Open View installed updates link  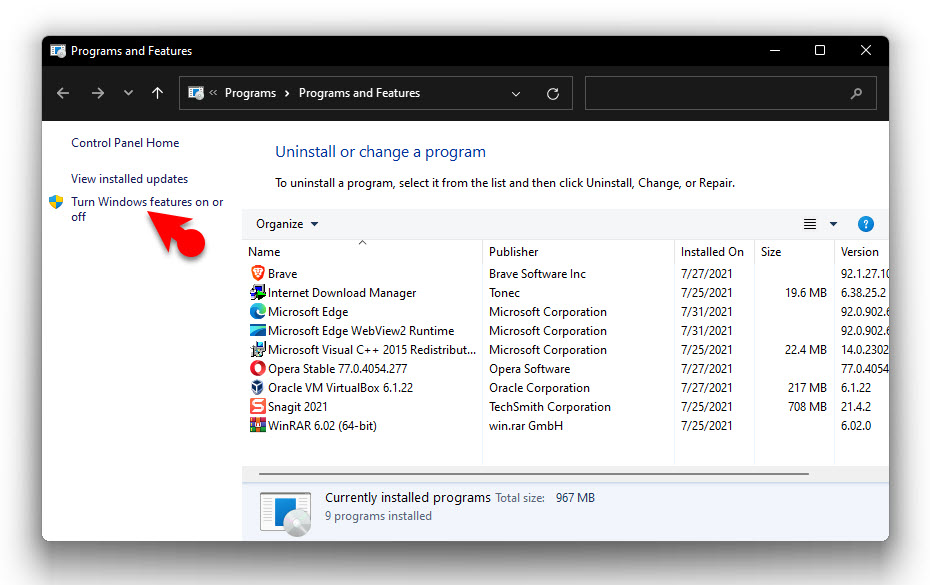129,179
